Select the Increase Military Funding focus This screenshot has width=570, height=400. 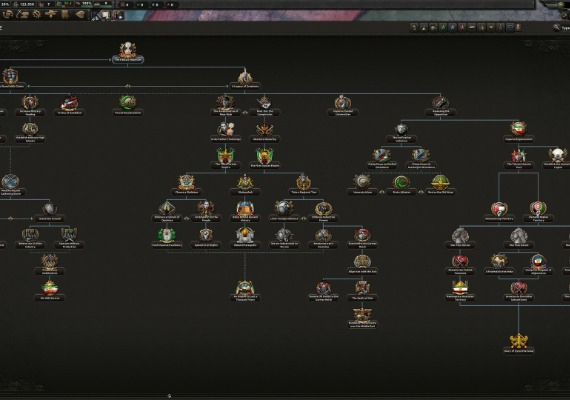[30, 105]
